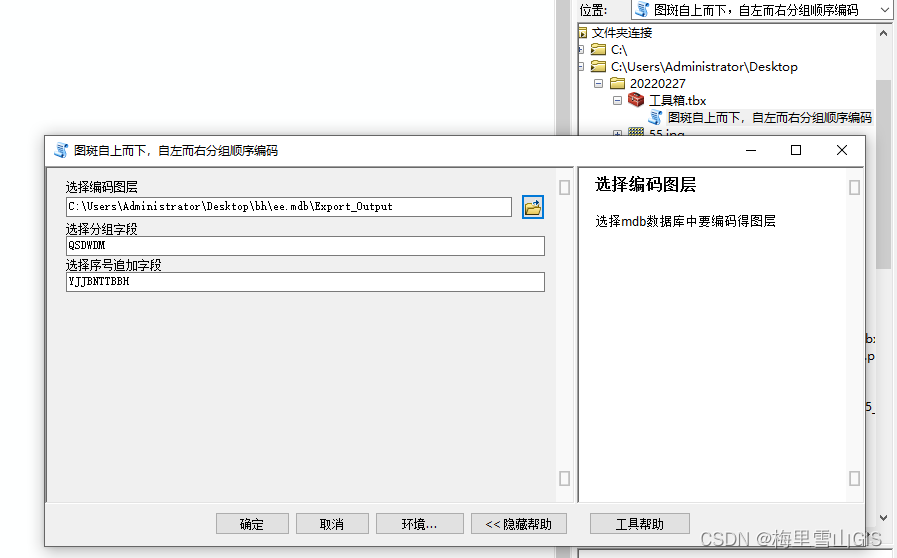Click the script tool icon in the dialog title bar

coord(61,151)
